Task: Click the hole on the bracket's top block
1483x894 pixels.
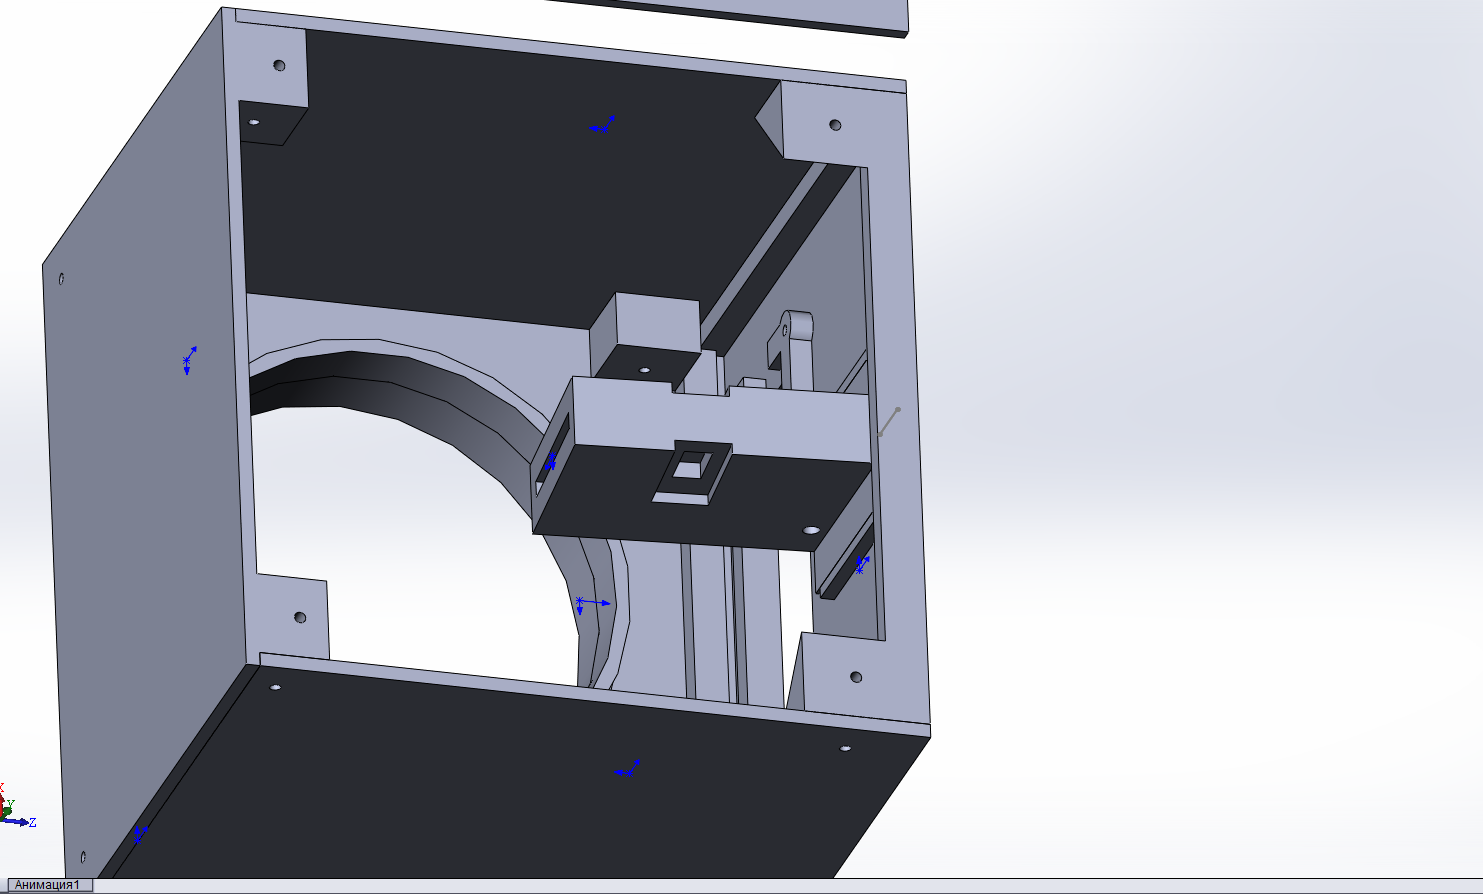Action: 644,370
